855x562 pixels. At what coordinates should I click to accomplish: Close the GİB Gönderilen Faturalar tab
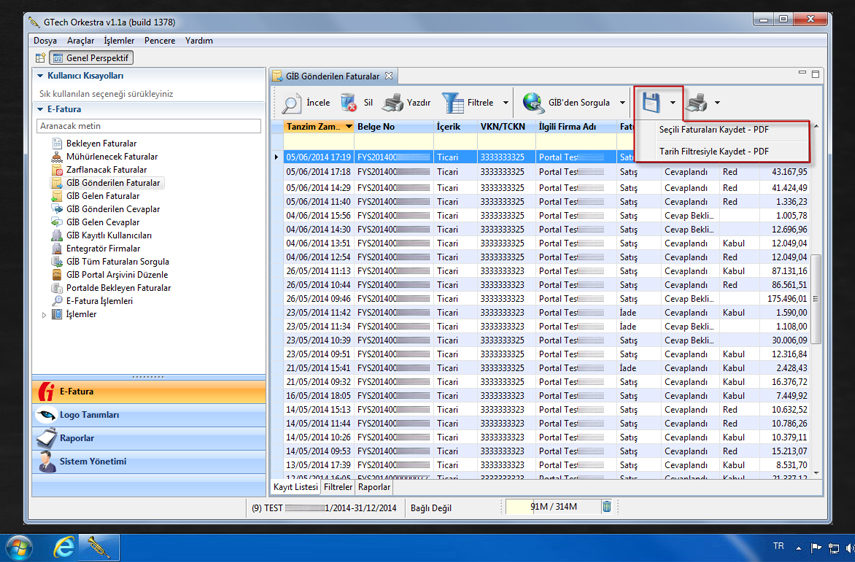[389, 76]
